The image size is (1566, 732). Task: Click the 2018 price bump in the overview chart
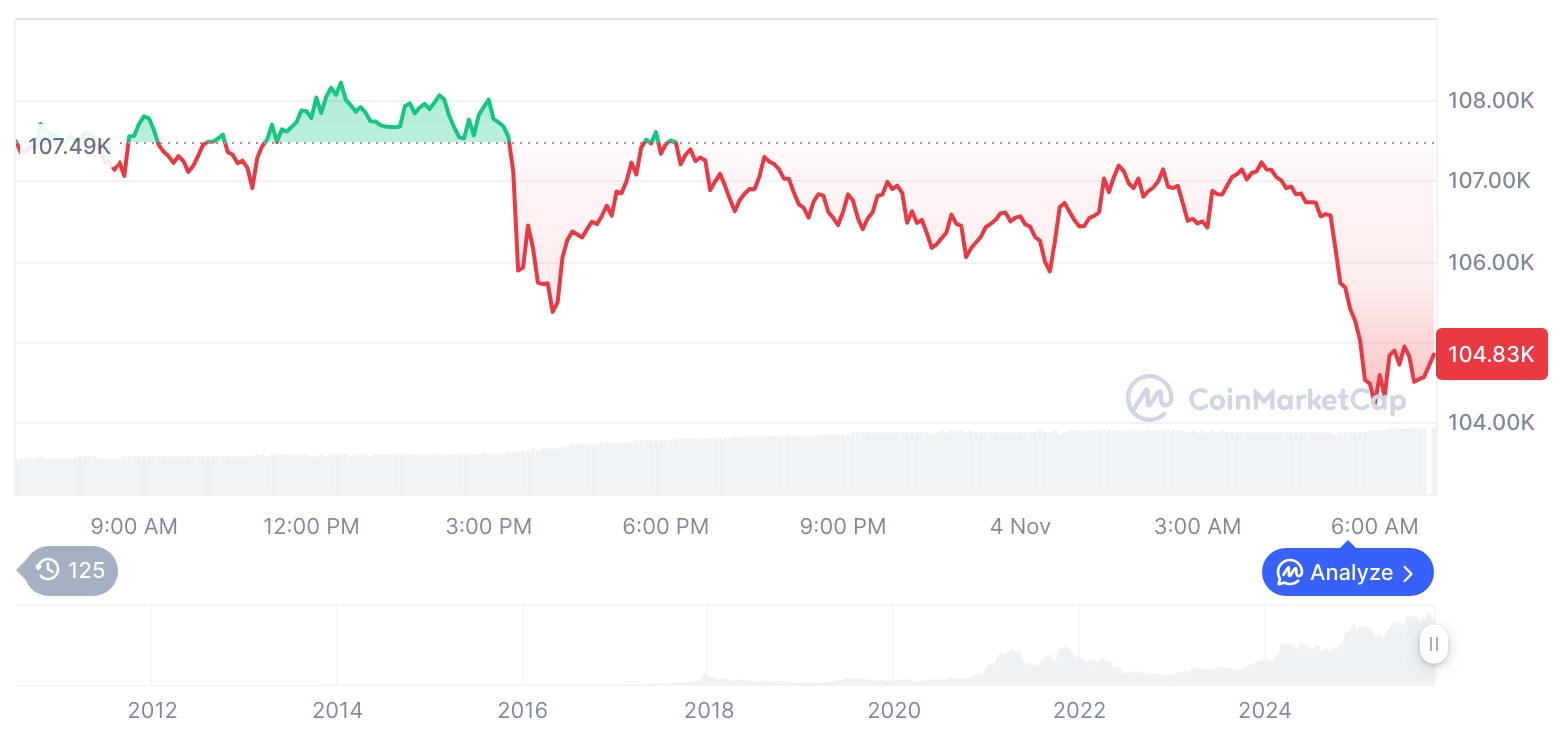coord(707,673)
